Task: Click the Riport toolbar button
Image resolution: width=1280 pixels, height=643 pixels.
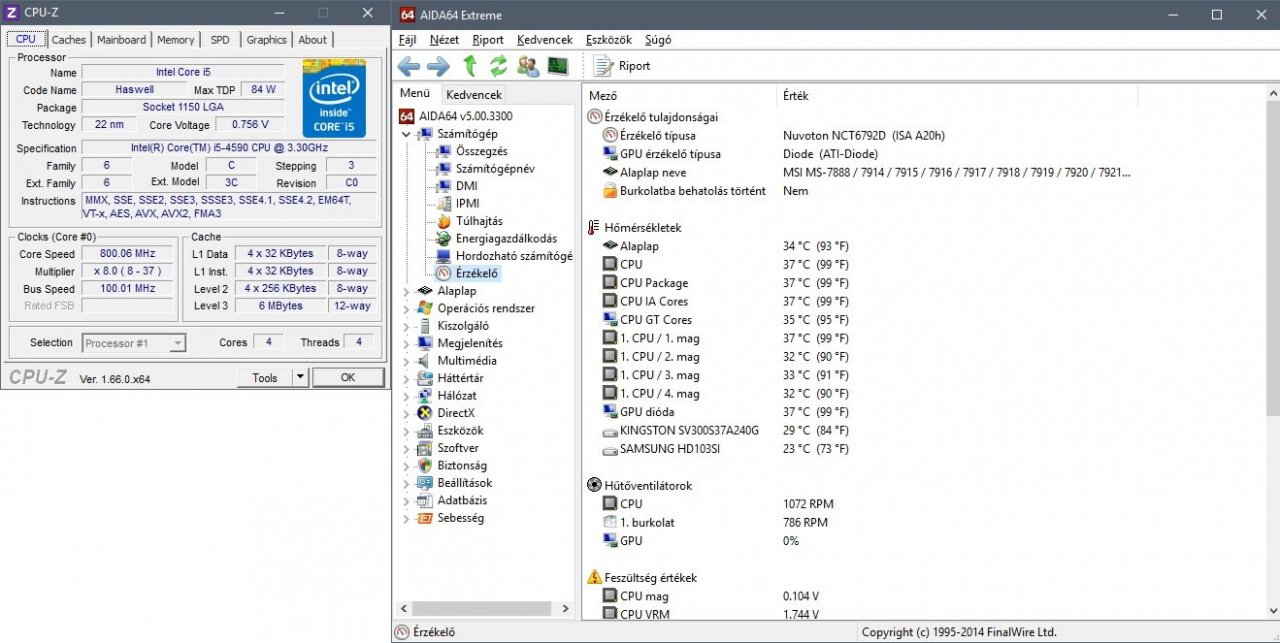Action: point(622,66)
